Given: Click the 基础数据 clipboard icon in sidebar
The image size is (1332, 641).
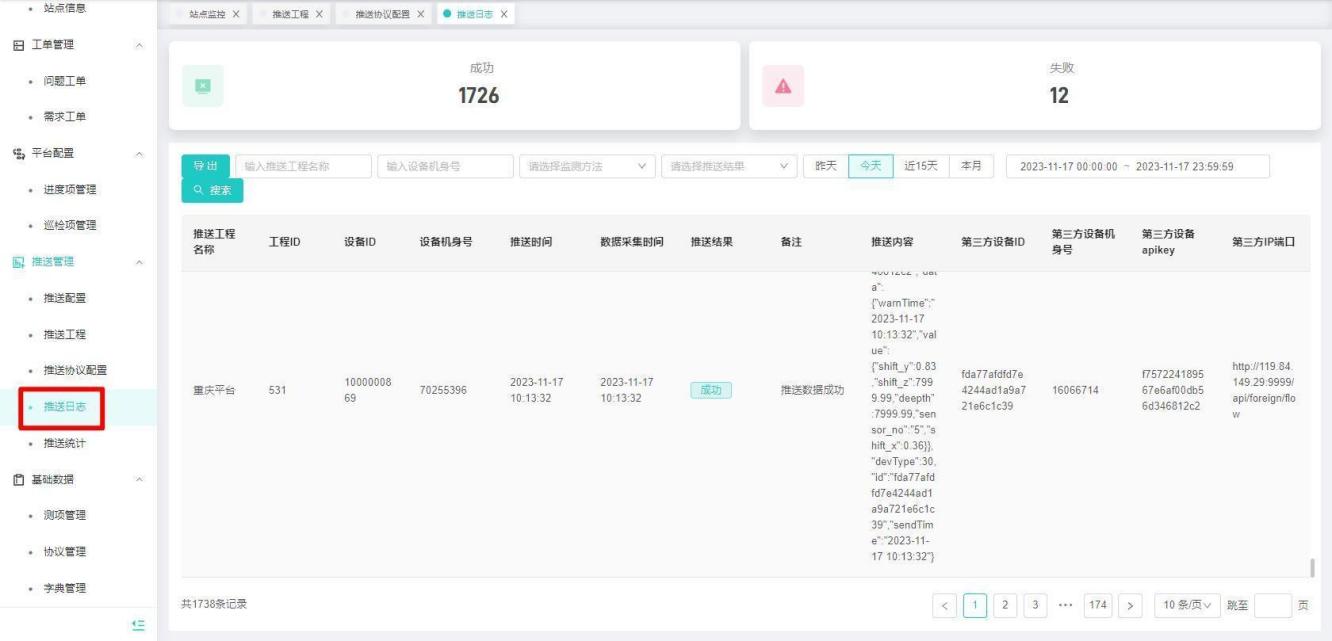Looking at the screenshot, I should (17, 479).
